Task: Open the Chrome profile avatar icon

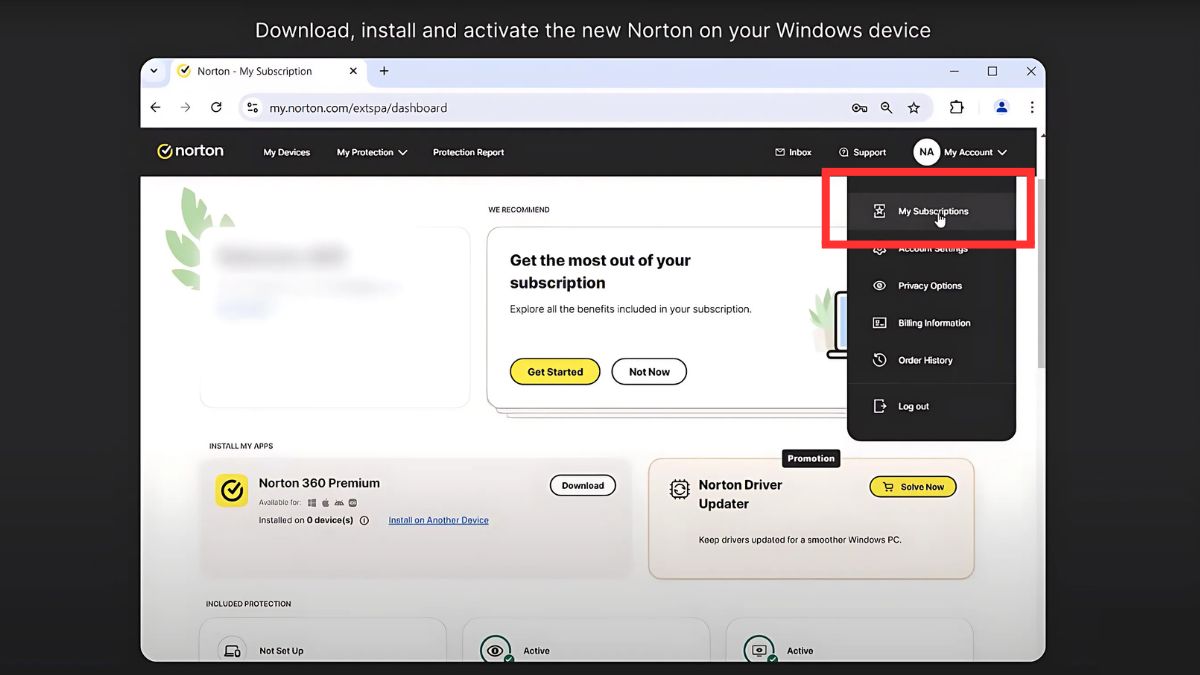Action: click(x=1001, y=107)
